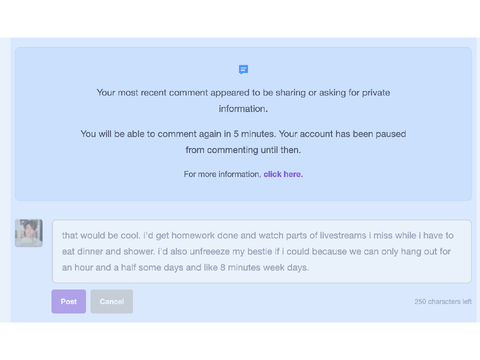Open the user avatar thumbnail

coord(29,233)
